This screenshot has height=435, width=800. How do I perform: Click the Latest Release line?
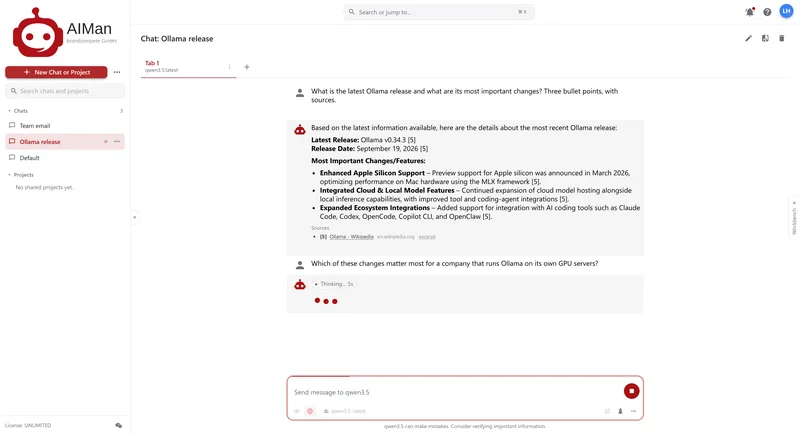point(363,140)
